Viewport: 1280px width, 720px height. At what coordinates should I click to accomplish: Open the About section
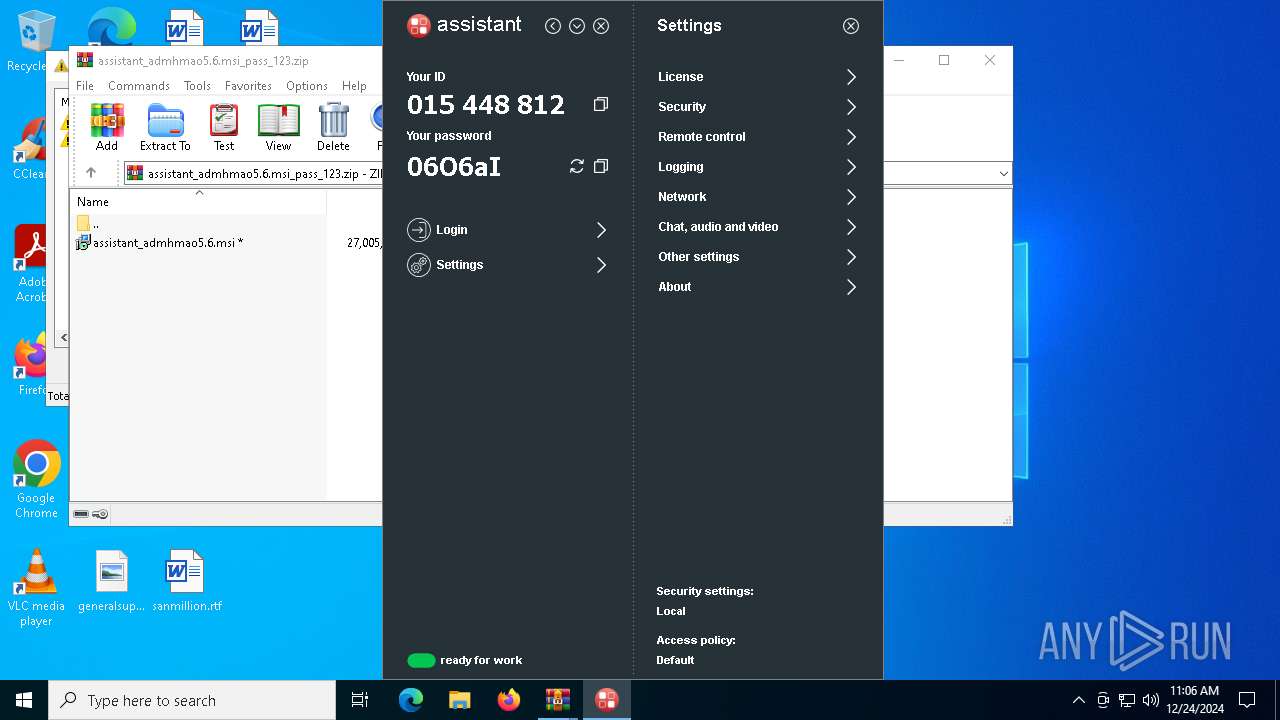coord(757,287)
